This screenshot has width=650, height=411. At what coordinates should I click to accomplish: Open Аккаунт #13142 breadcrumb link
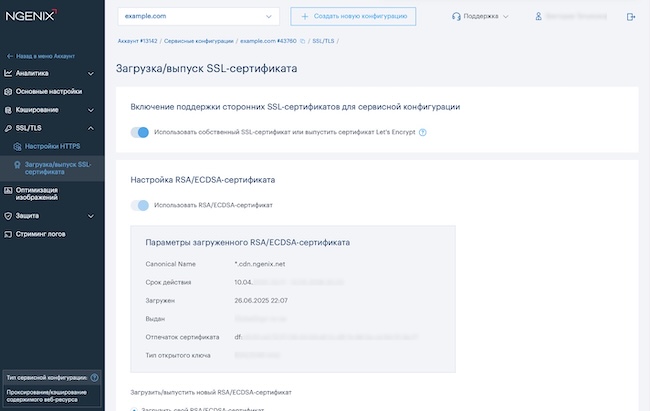pos(138,41)
